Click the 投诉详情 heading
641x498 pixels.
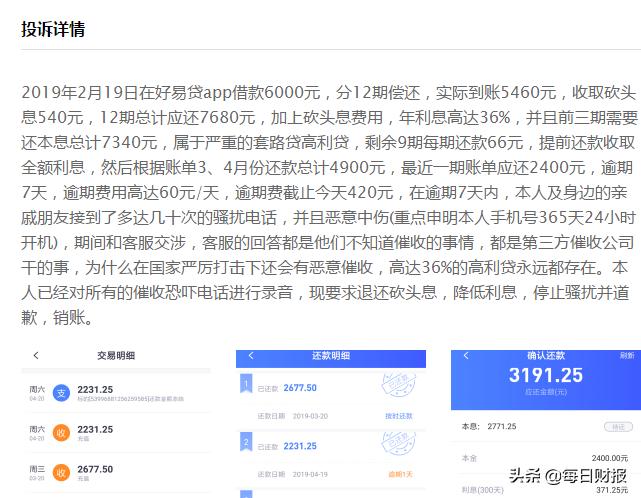coord(53,29)
